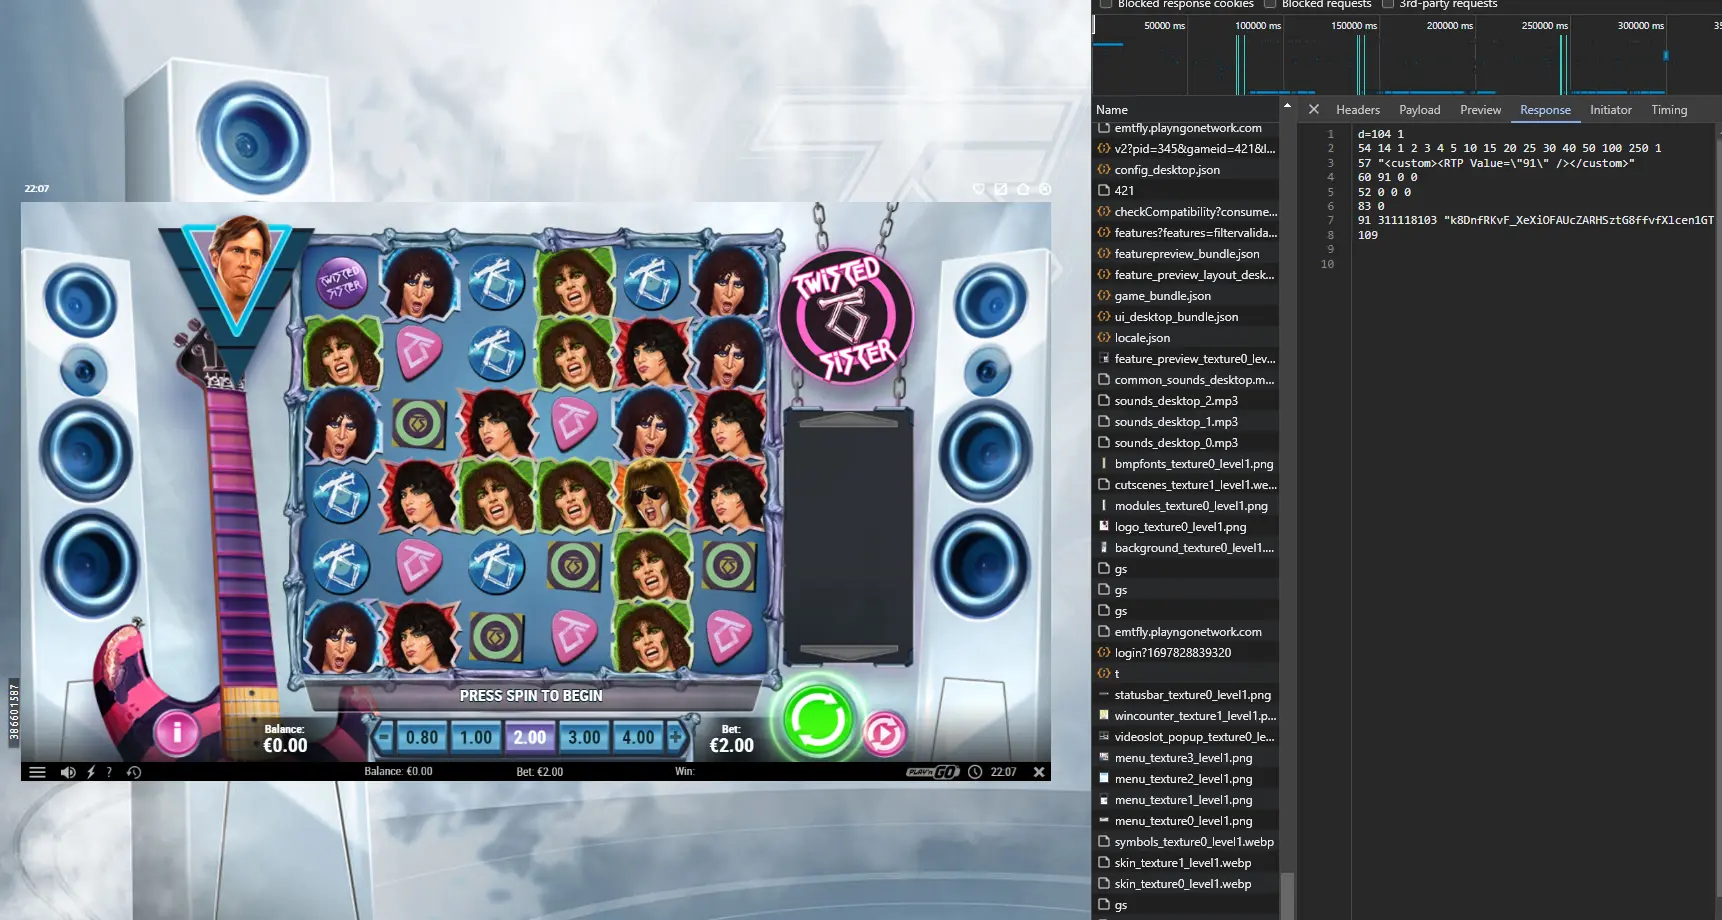This screenshot has height=920, width=1722.
Task: Click the green Spin button
Action: [818, 720]
